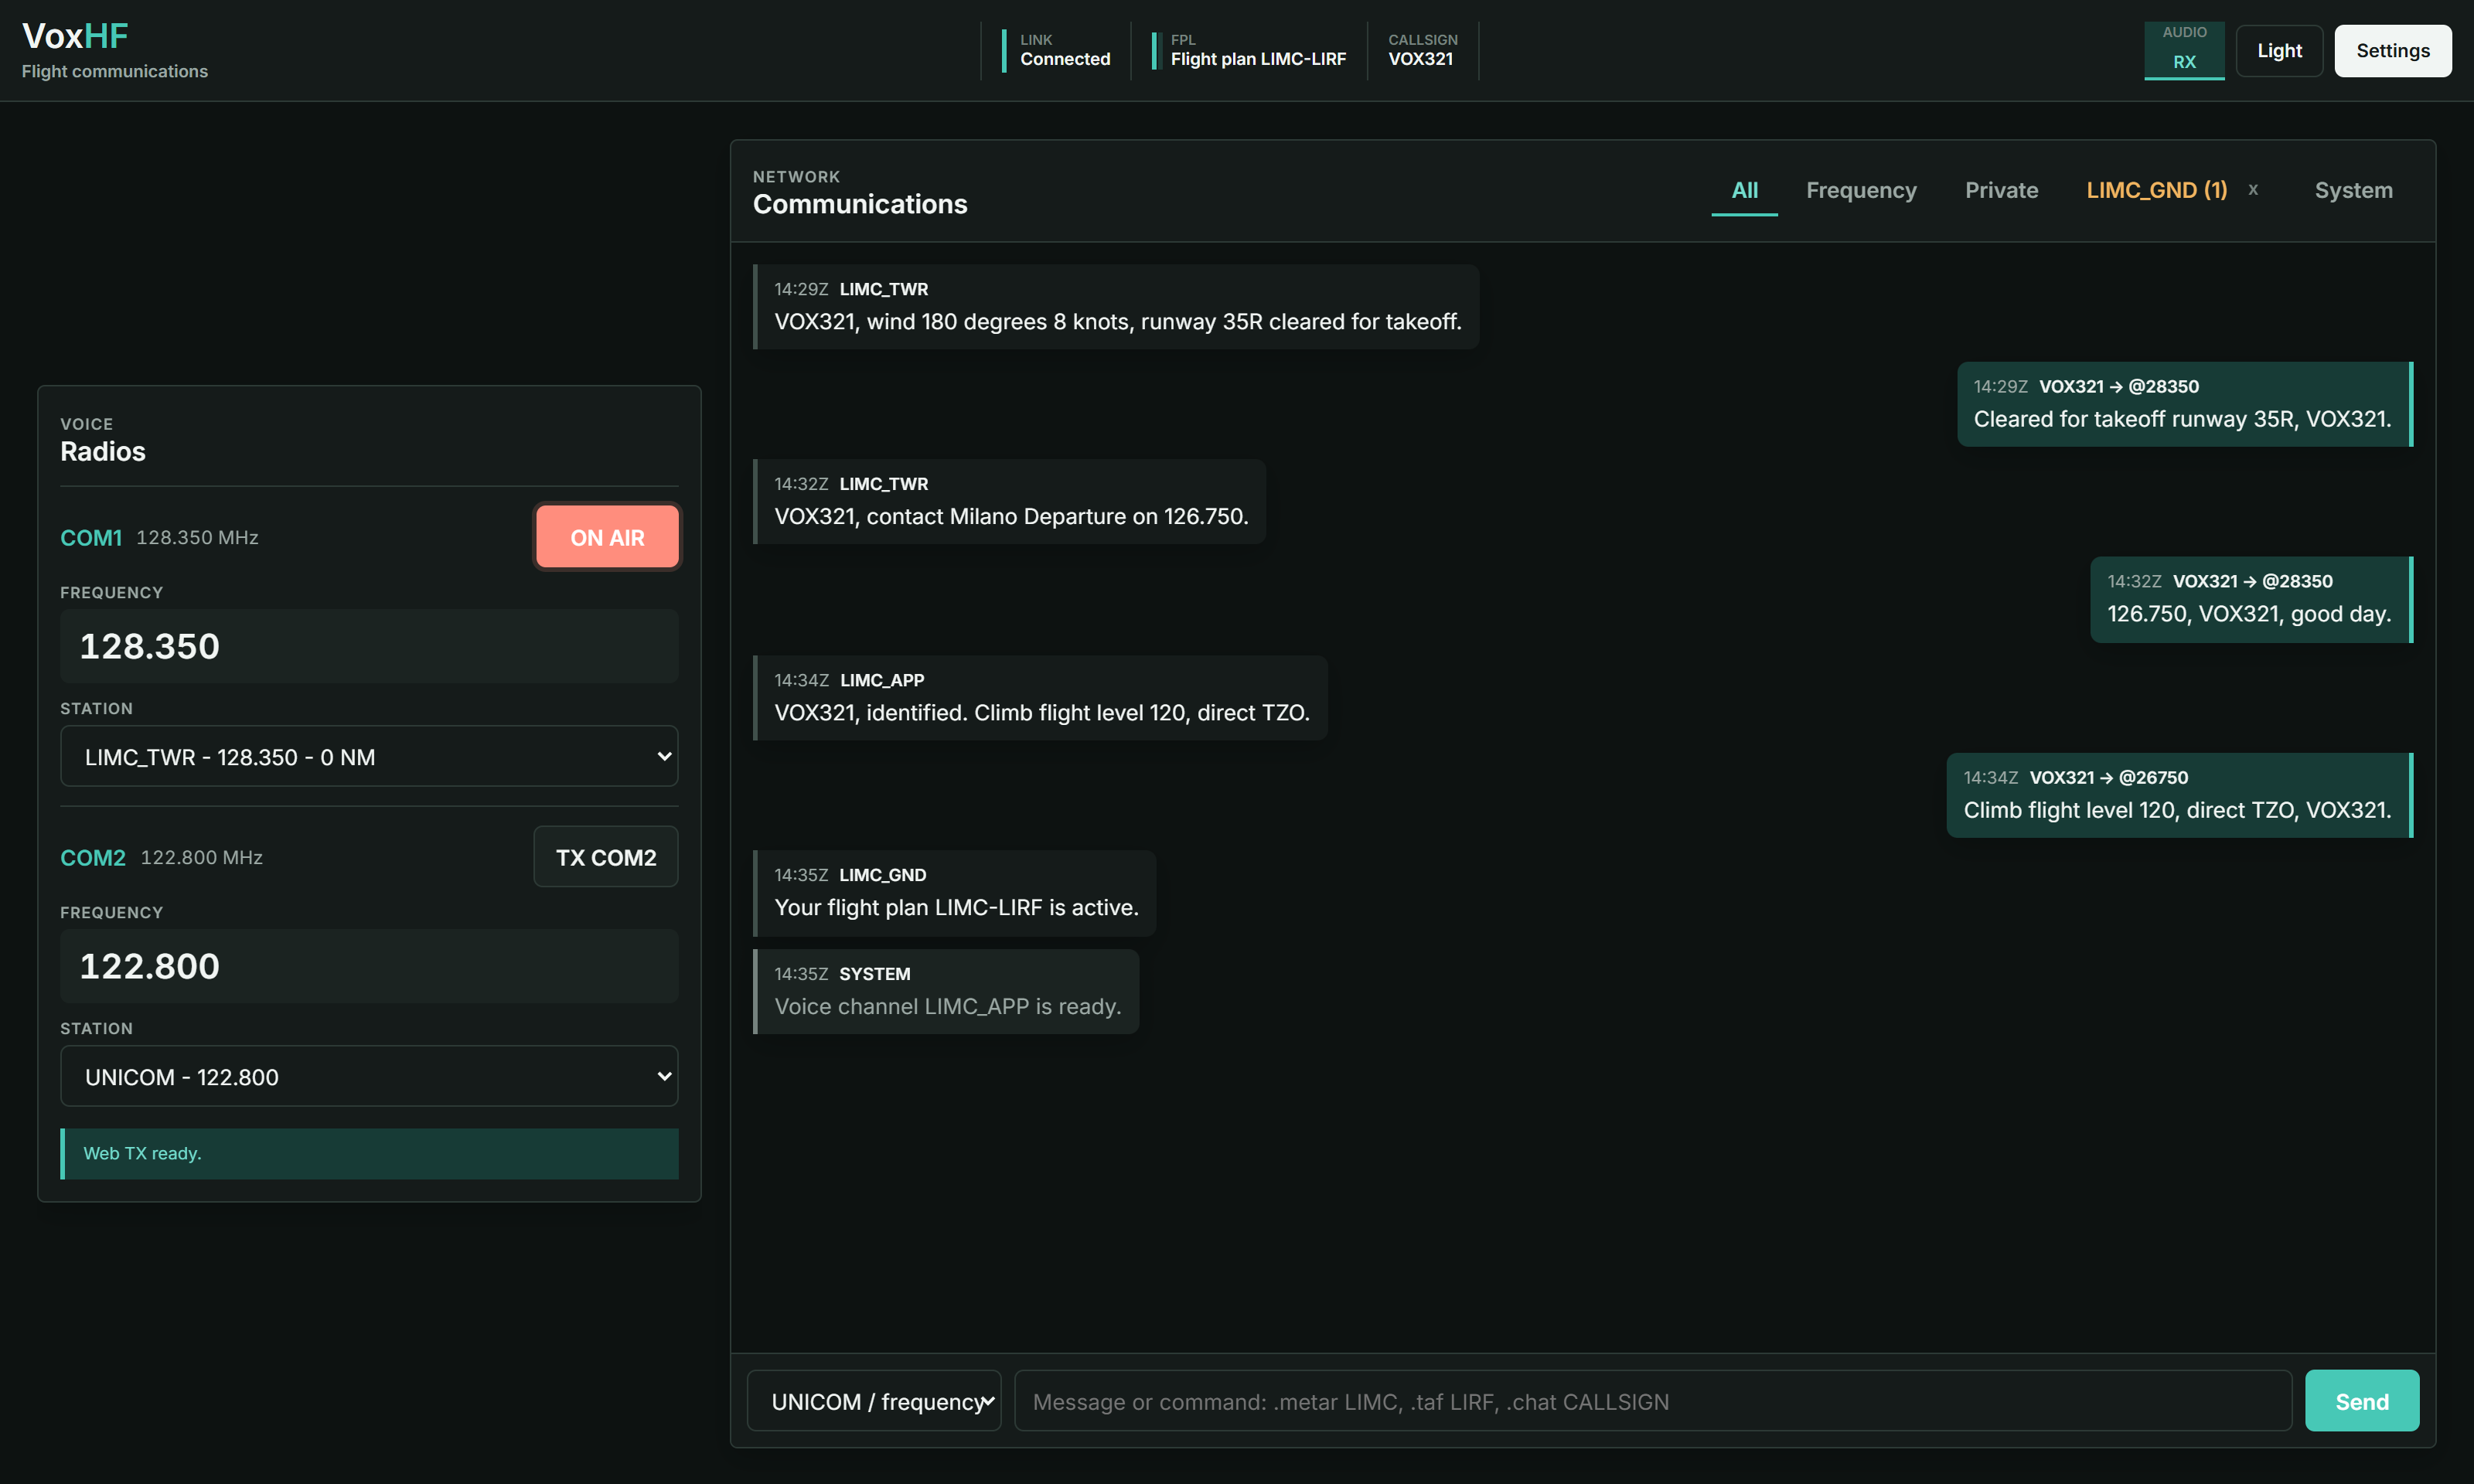2474x1484 pixels.
Task: Select the 'cleared for takeoff' LIMC_TWR message
Action: (x=1116, y=307)
